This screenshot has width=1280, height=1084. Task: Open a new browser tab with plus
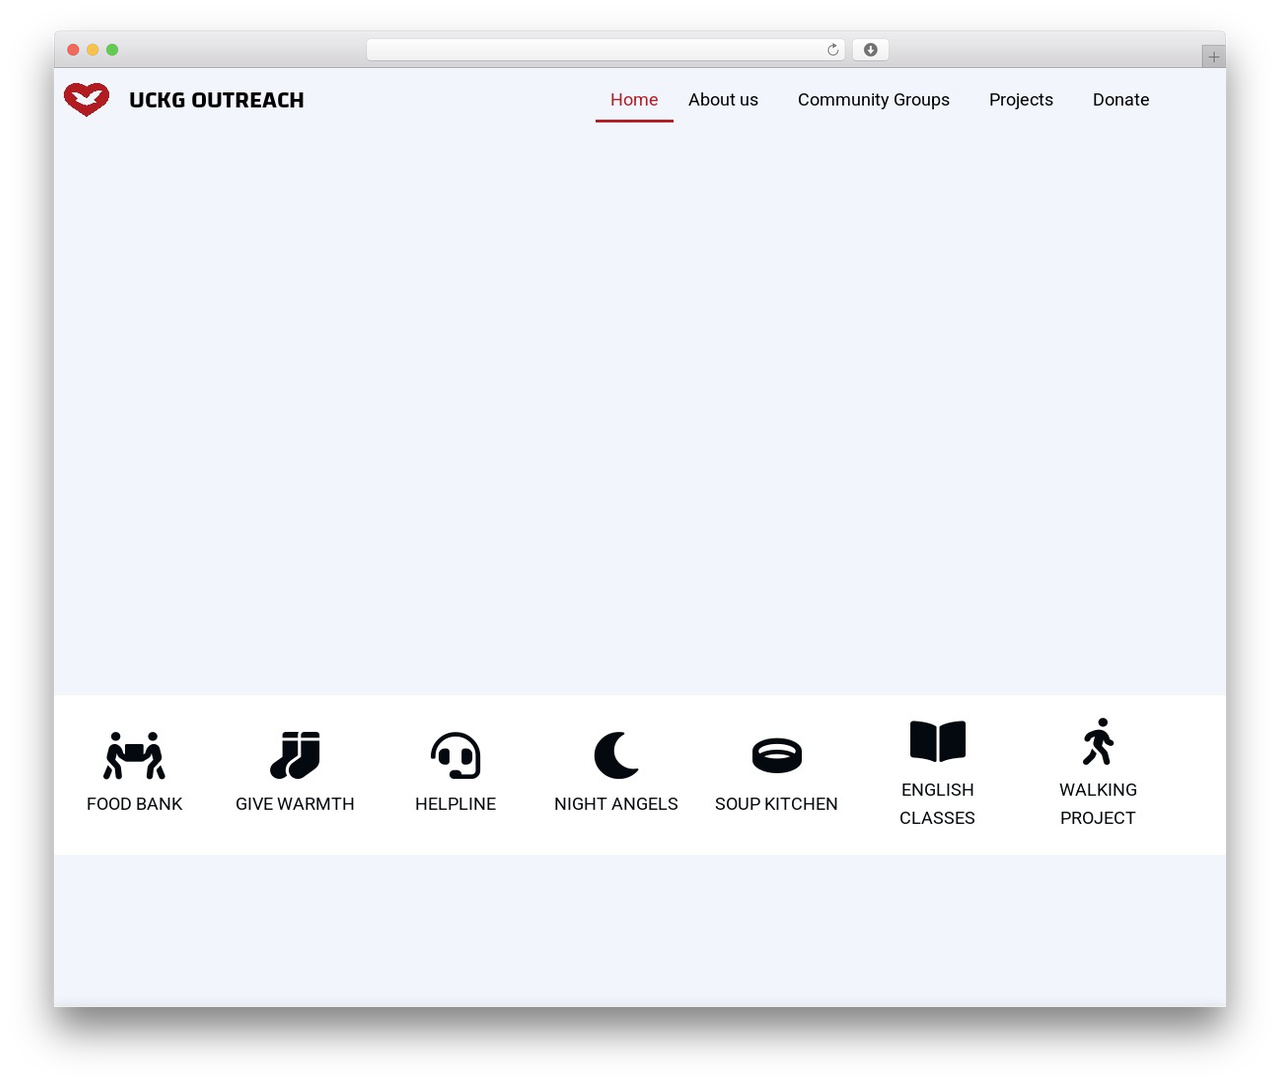[1214, 57]
